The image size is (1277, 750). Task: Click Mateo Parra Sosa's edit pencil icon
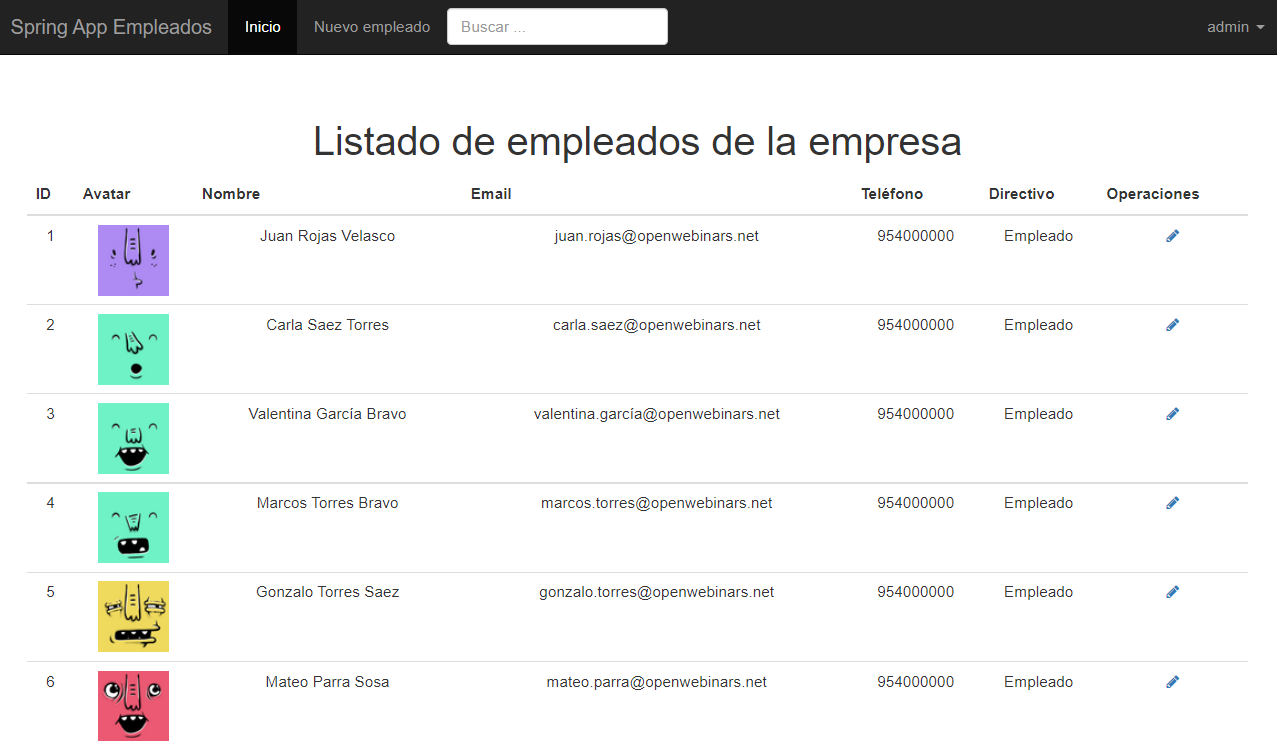[1172, 681]
